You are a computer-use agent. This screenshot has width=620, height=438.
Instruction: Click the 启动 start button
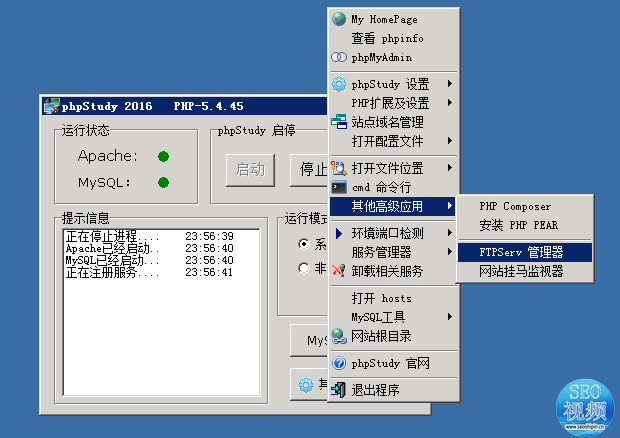tap(250, 170)
